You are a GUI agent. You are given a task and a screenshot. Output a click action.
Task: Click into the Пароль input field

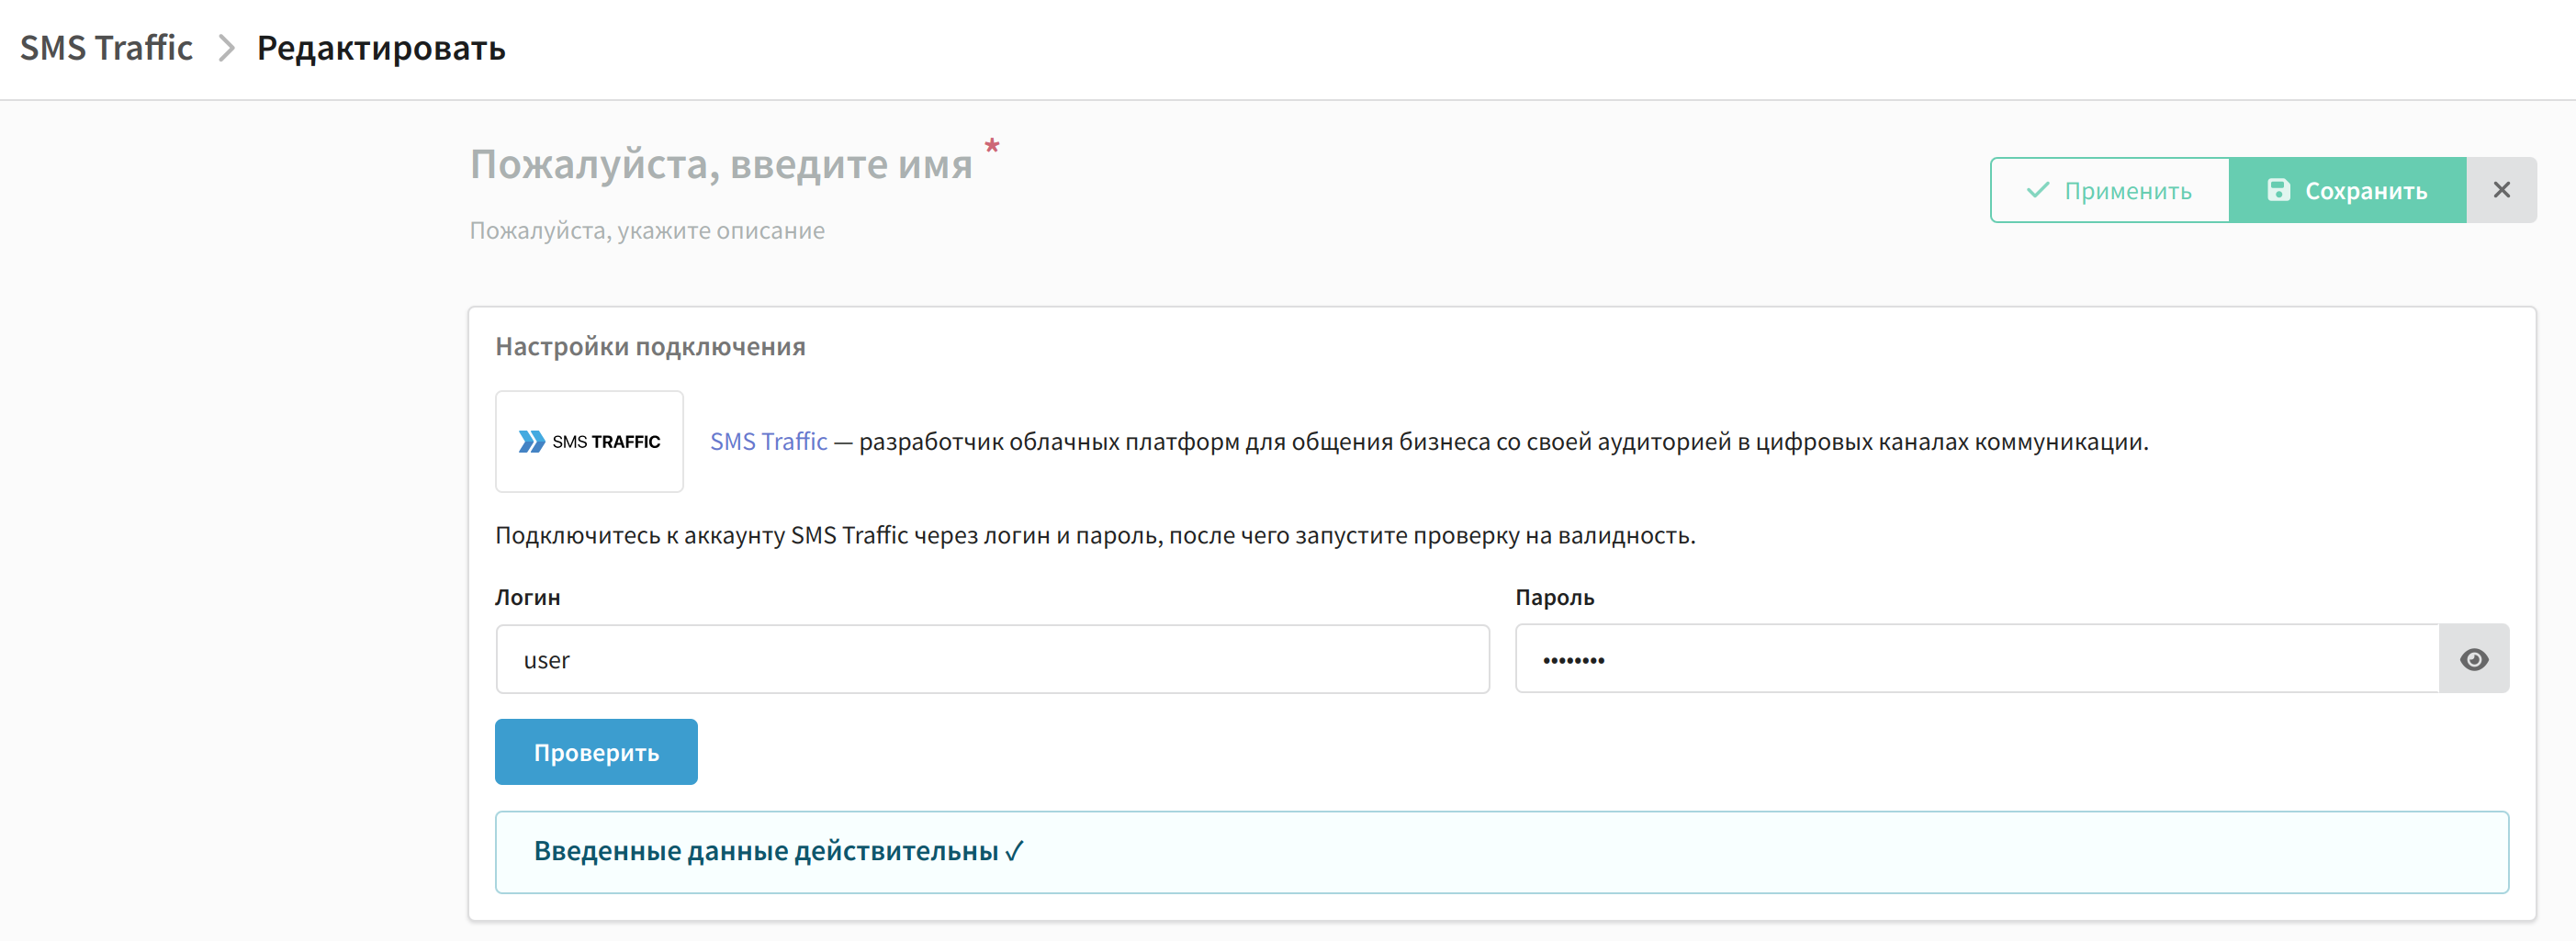1977,659
